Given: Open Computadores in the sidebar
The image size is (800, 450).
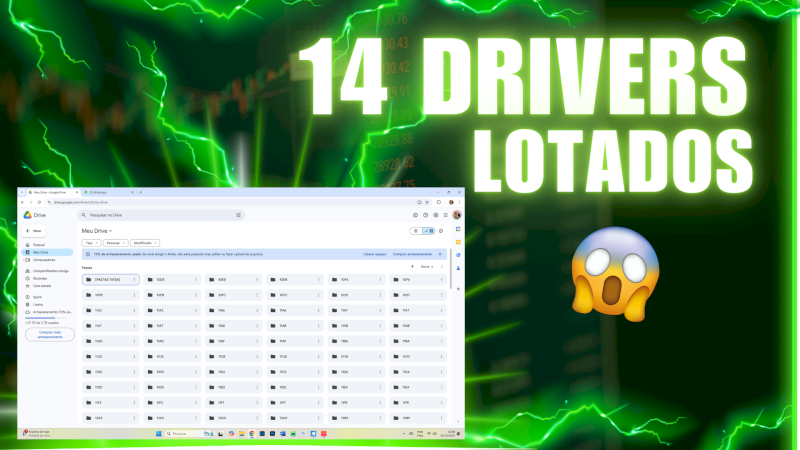Looking at the screenshot, I should point(44,260).
